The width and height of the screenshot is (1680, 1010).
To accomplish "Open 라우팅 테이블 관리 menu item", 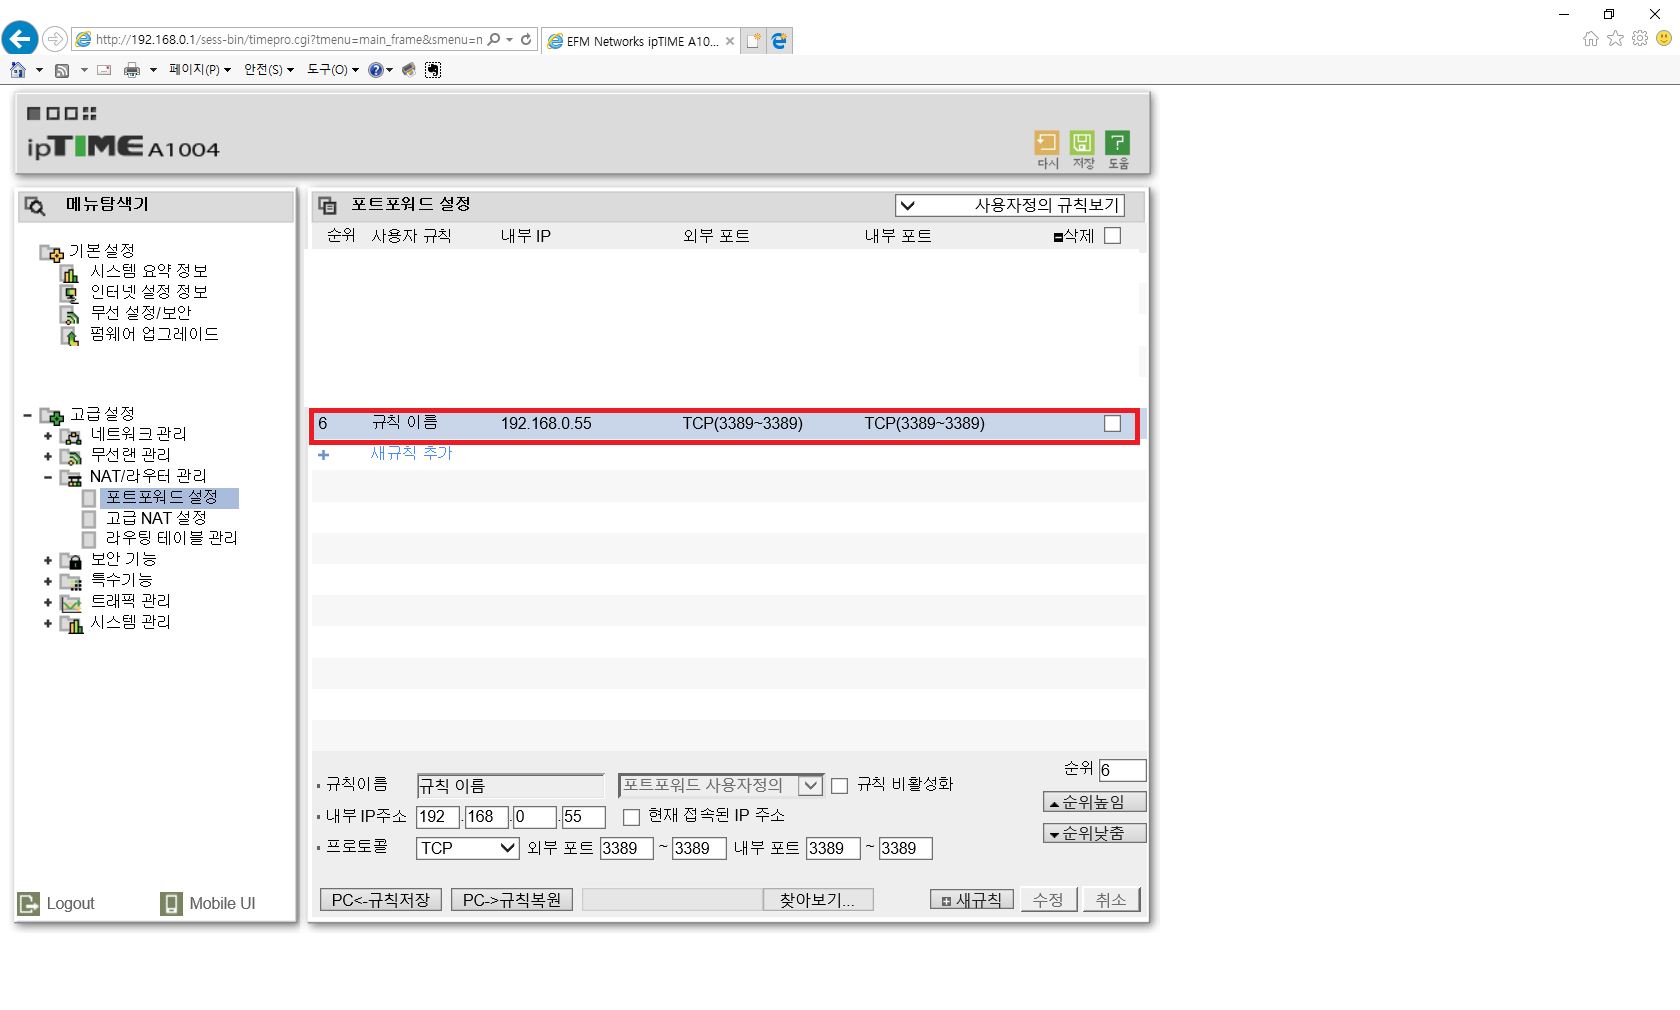I will coord(171,538).
